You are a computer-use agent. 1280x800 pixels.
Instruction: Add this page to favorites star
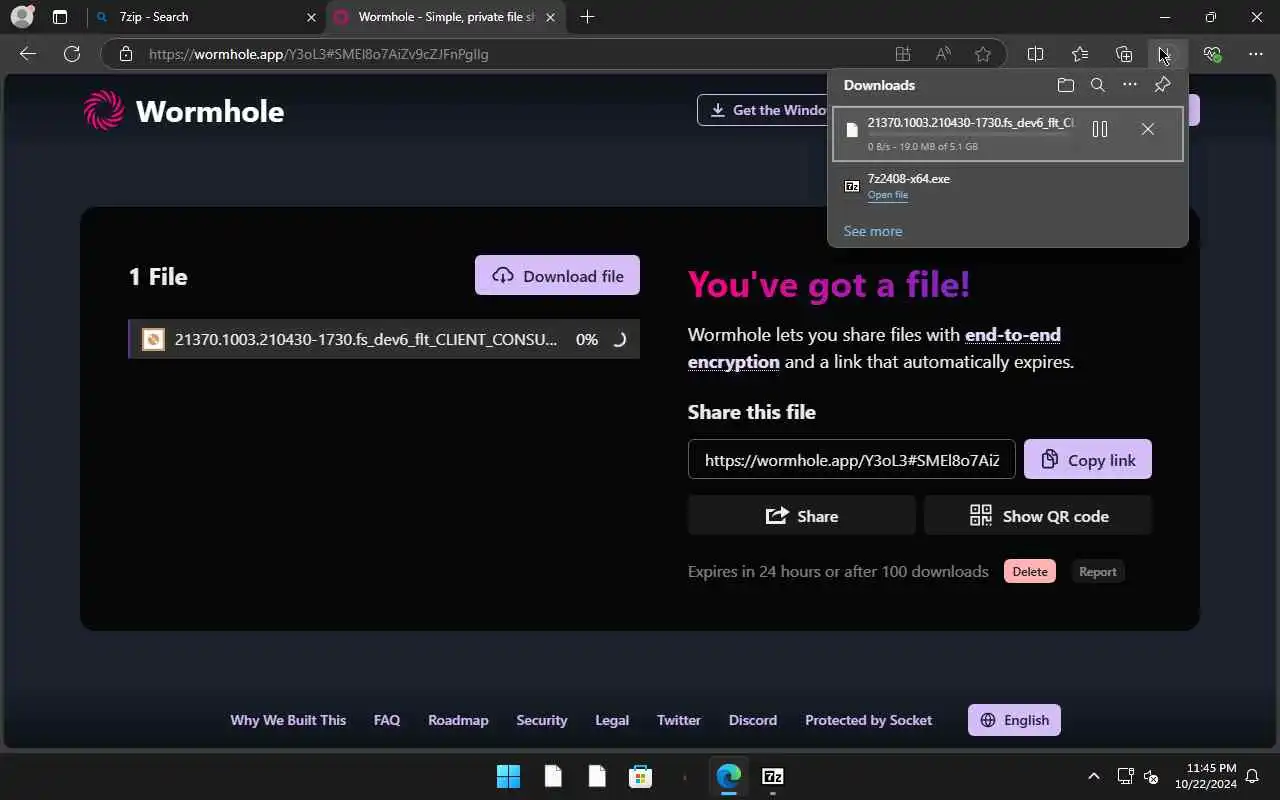click(x=983, y=54)
